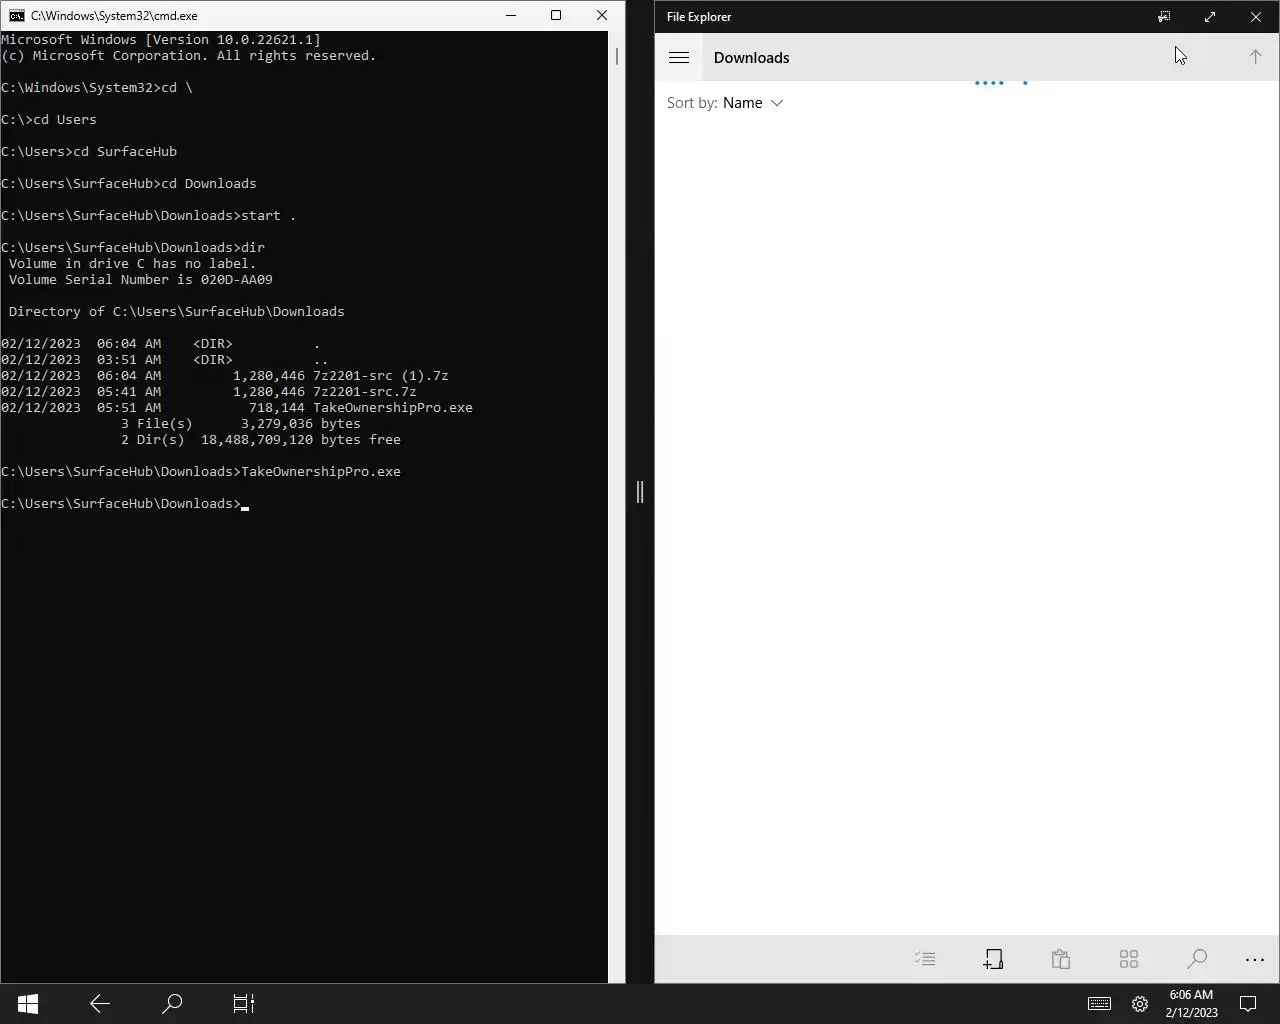Screen dimensions: 1280x1024
Task: Switch File Explorer to grid view
Action: 1129,959
